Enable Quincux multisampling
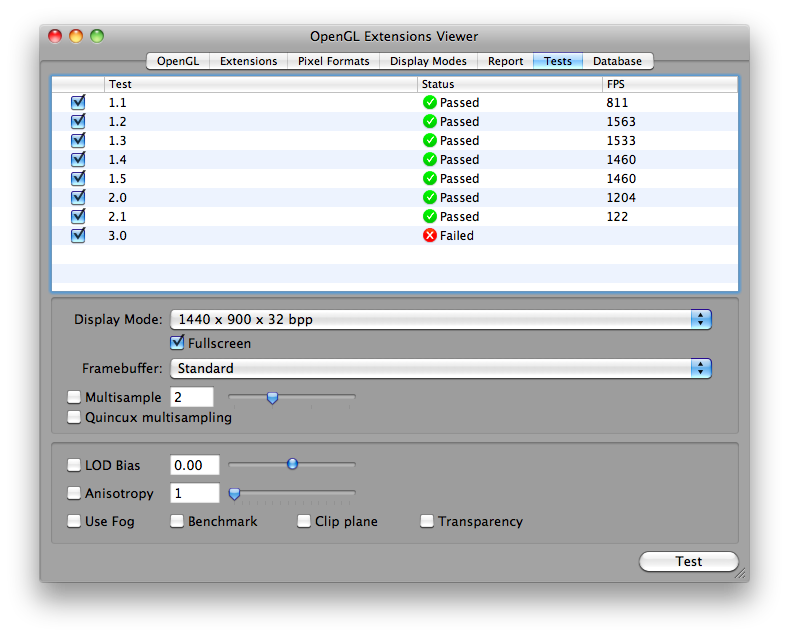 point(74,417)
